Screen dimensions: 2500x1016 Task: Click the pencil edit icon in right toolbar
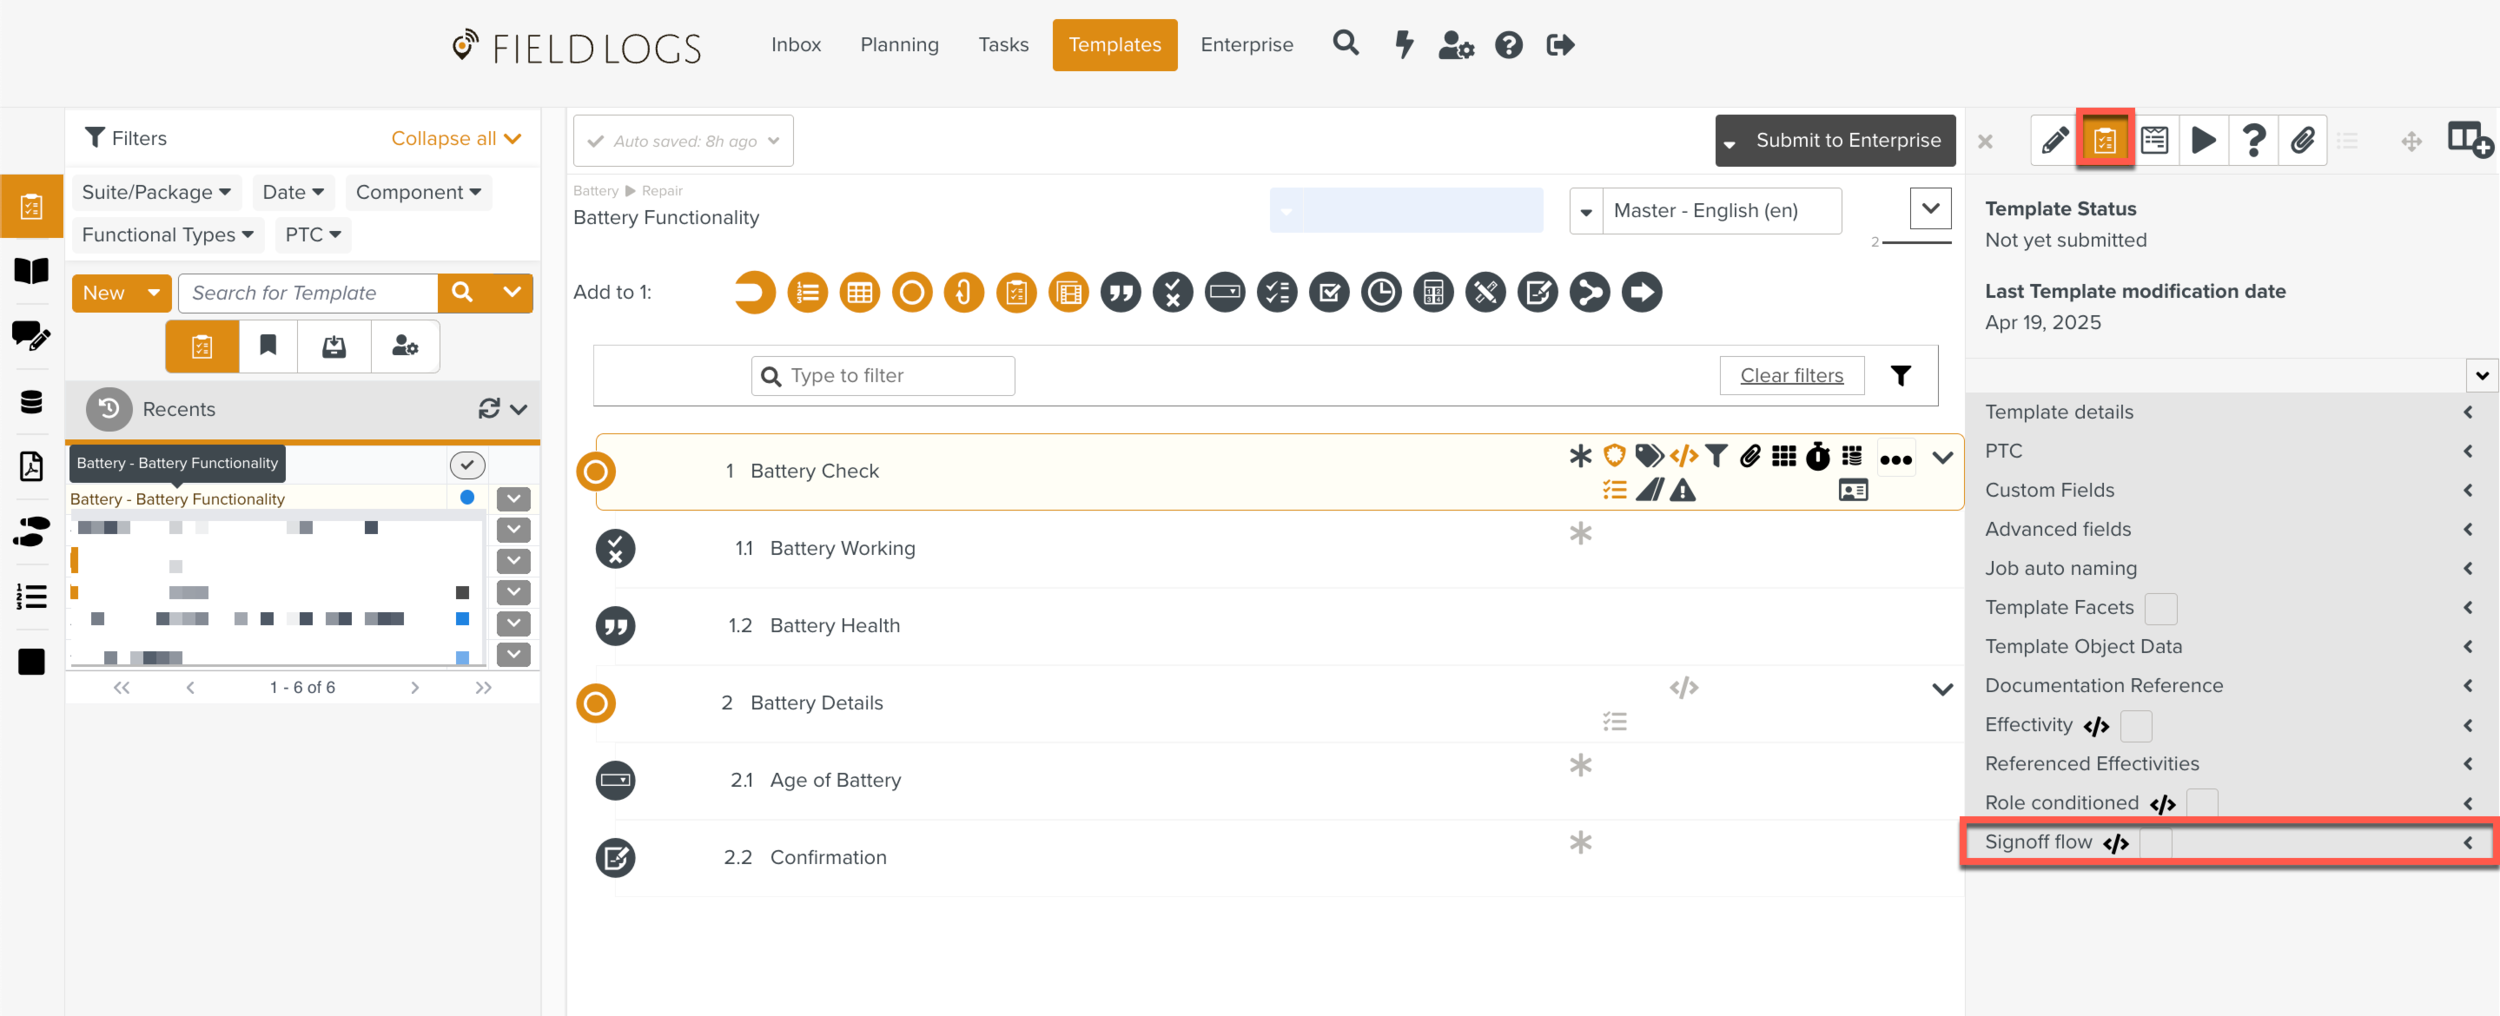click(x=2054, y=141)
